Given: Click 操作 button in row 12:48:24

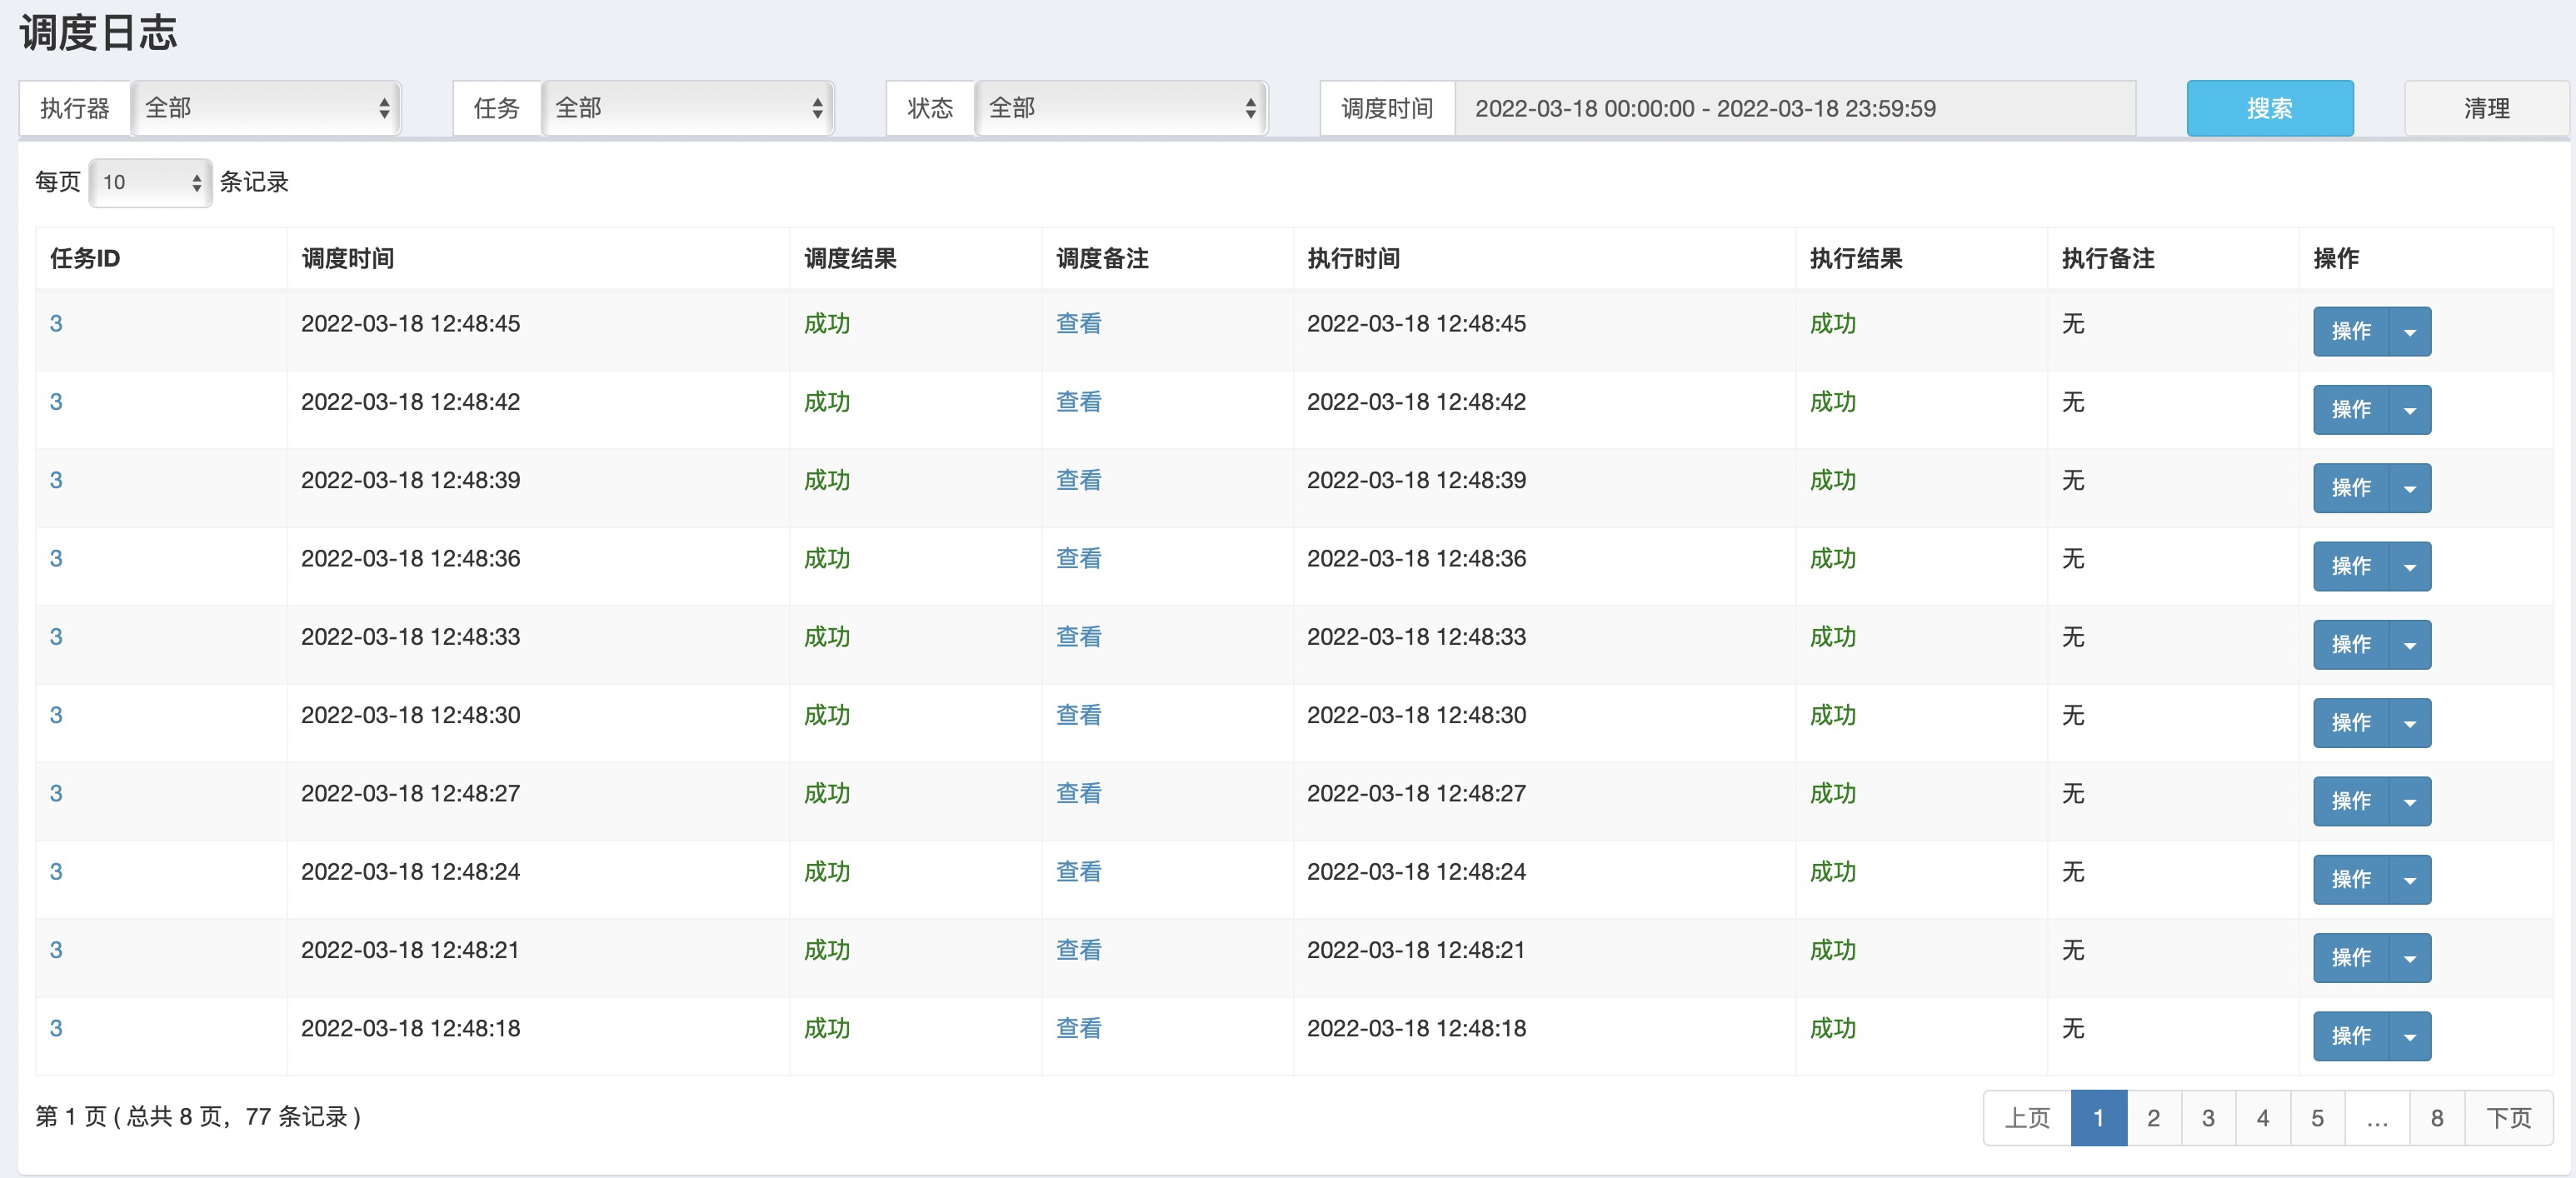Looking at the screenshot, I should coord(2351,880).
